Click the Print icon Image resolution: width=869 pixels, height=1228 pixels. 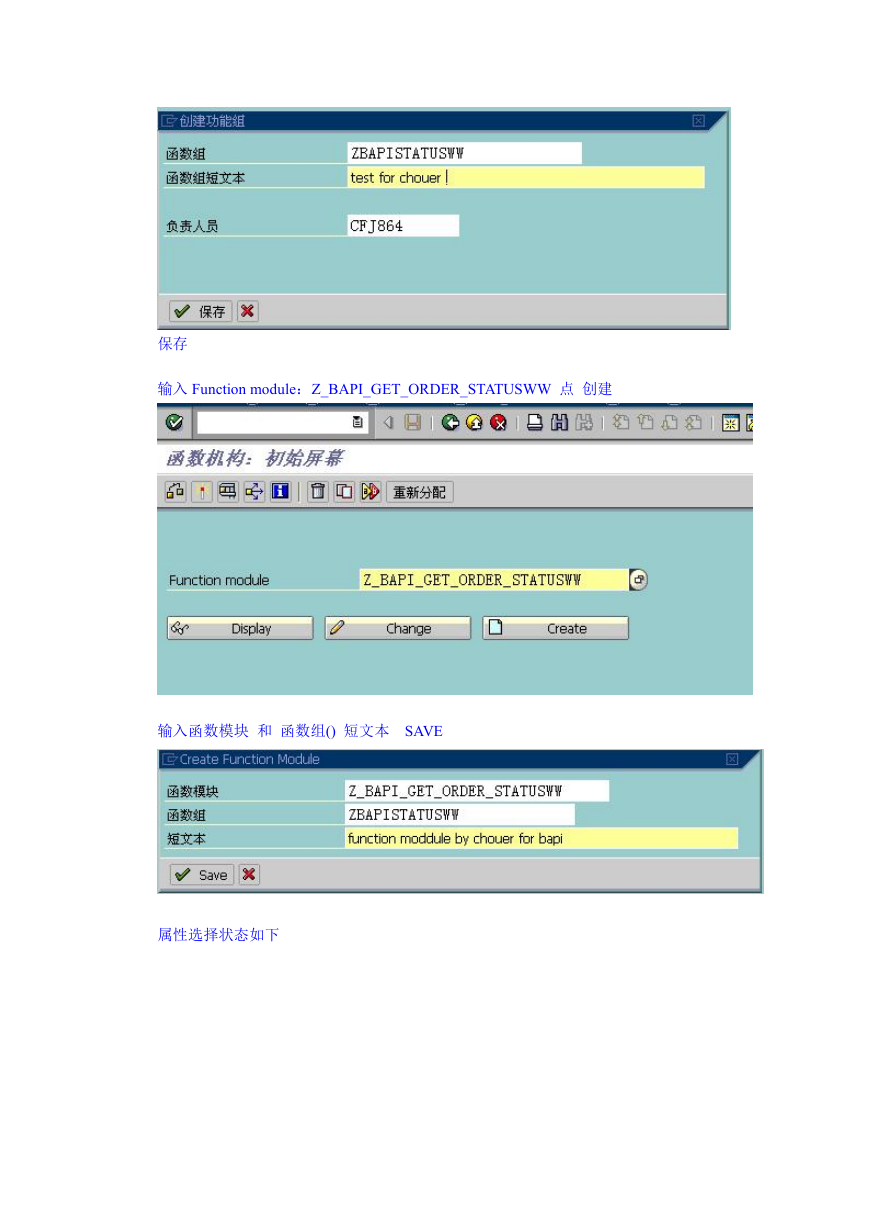tap(535, 423)
